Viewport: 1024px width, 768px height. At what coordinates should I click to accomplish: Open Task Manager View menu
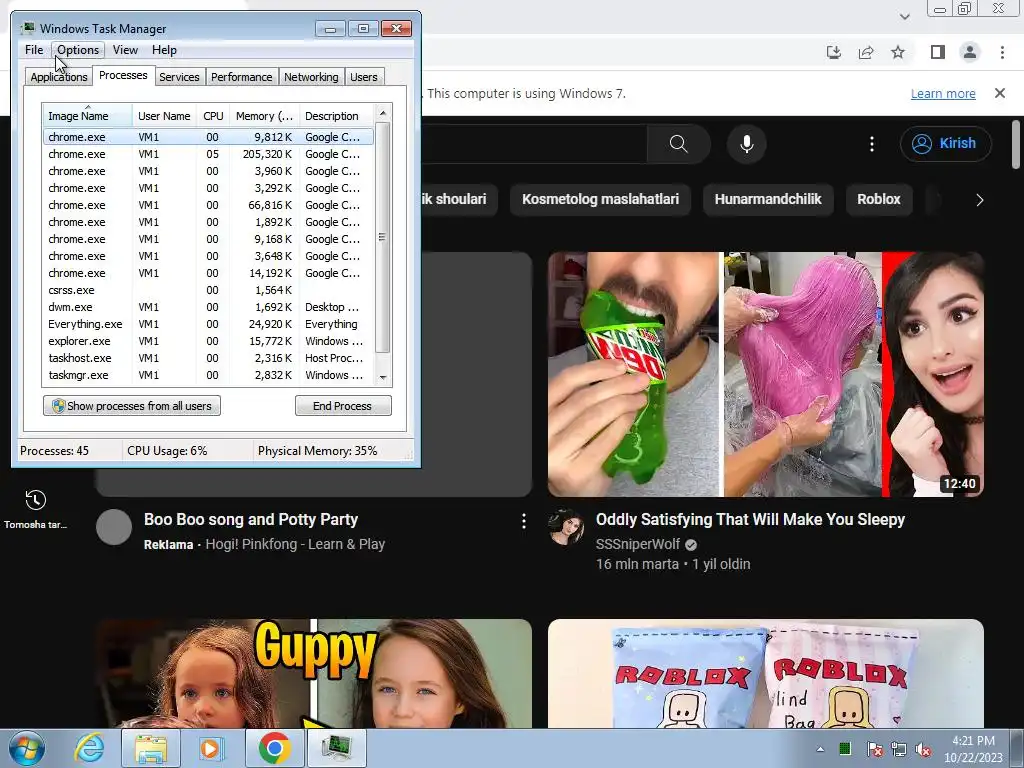125,50
